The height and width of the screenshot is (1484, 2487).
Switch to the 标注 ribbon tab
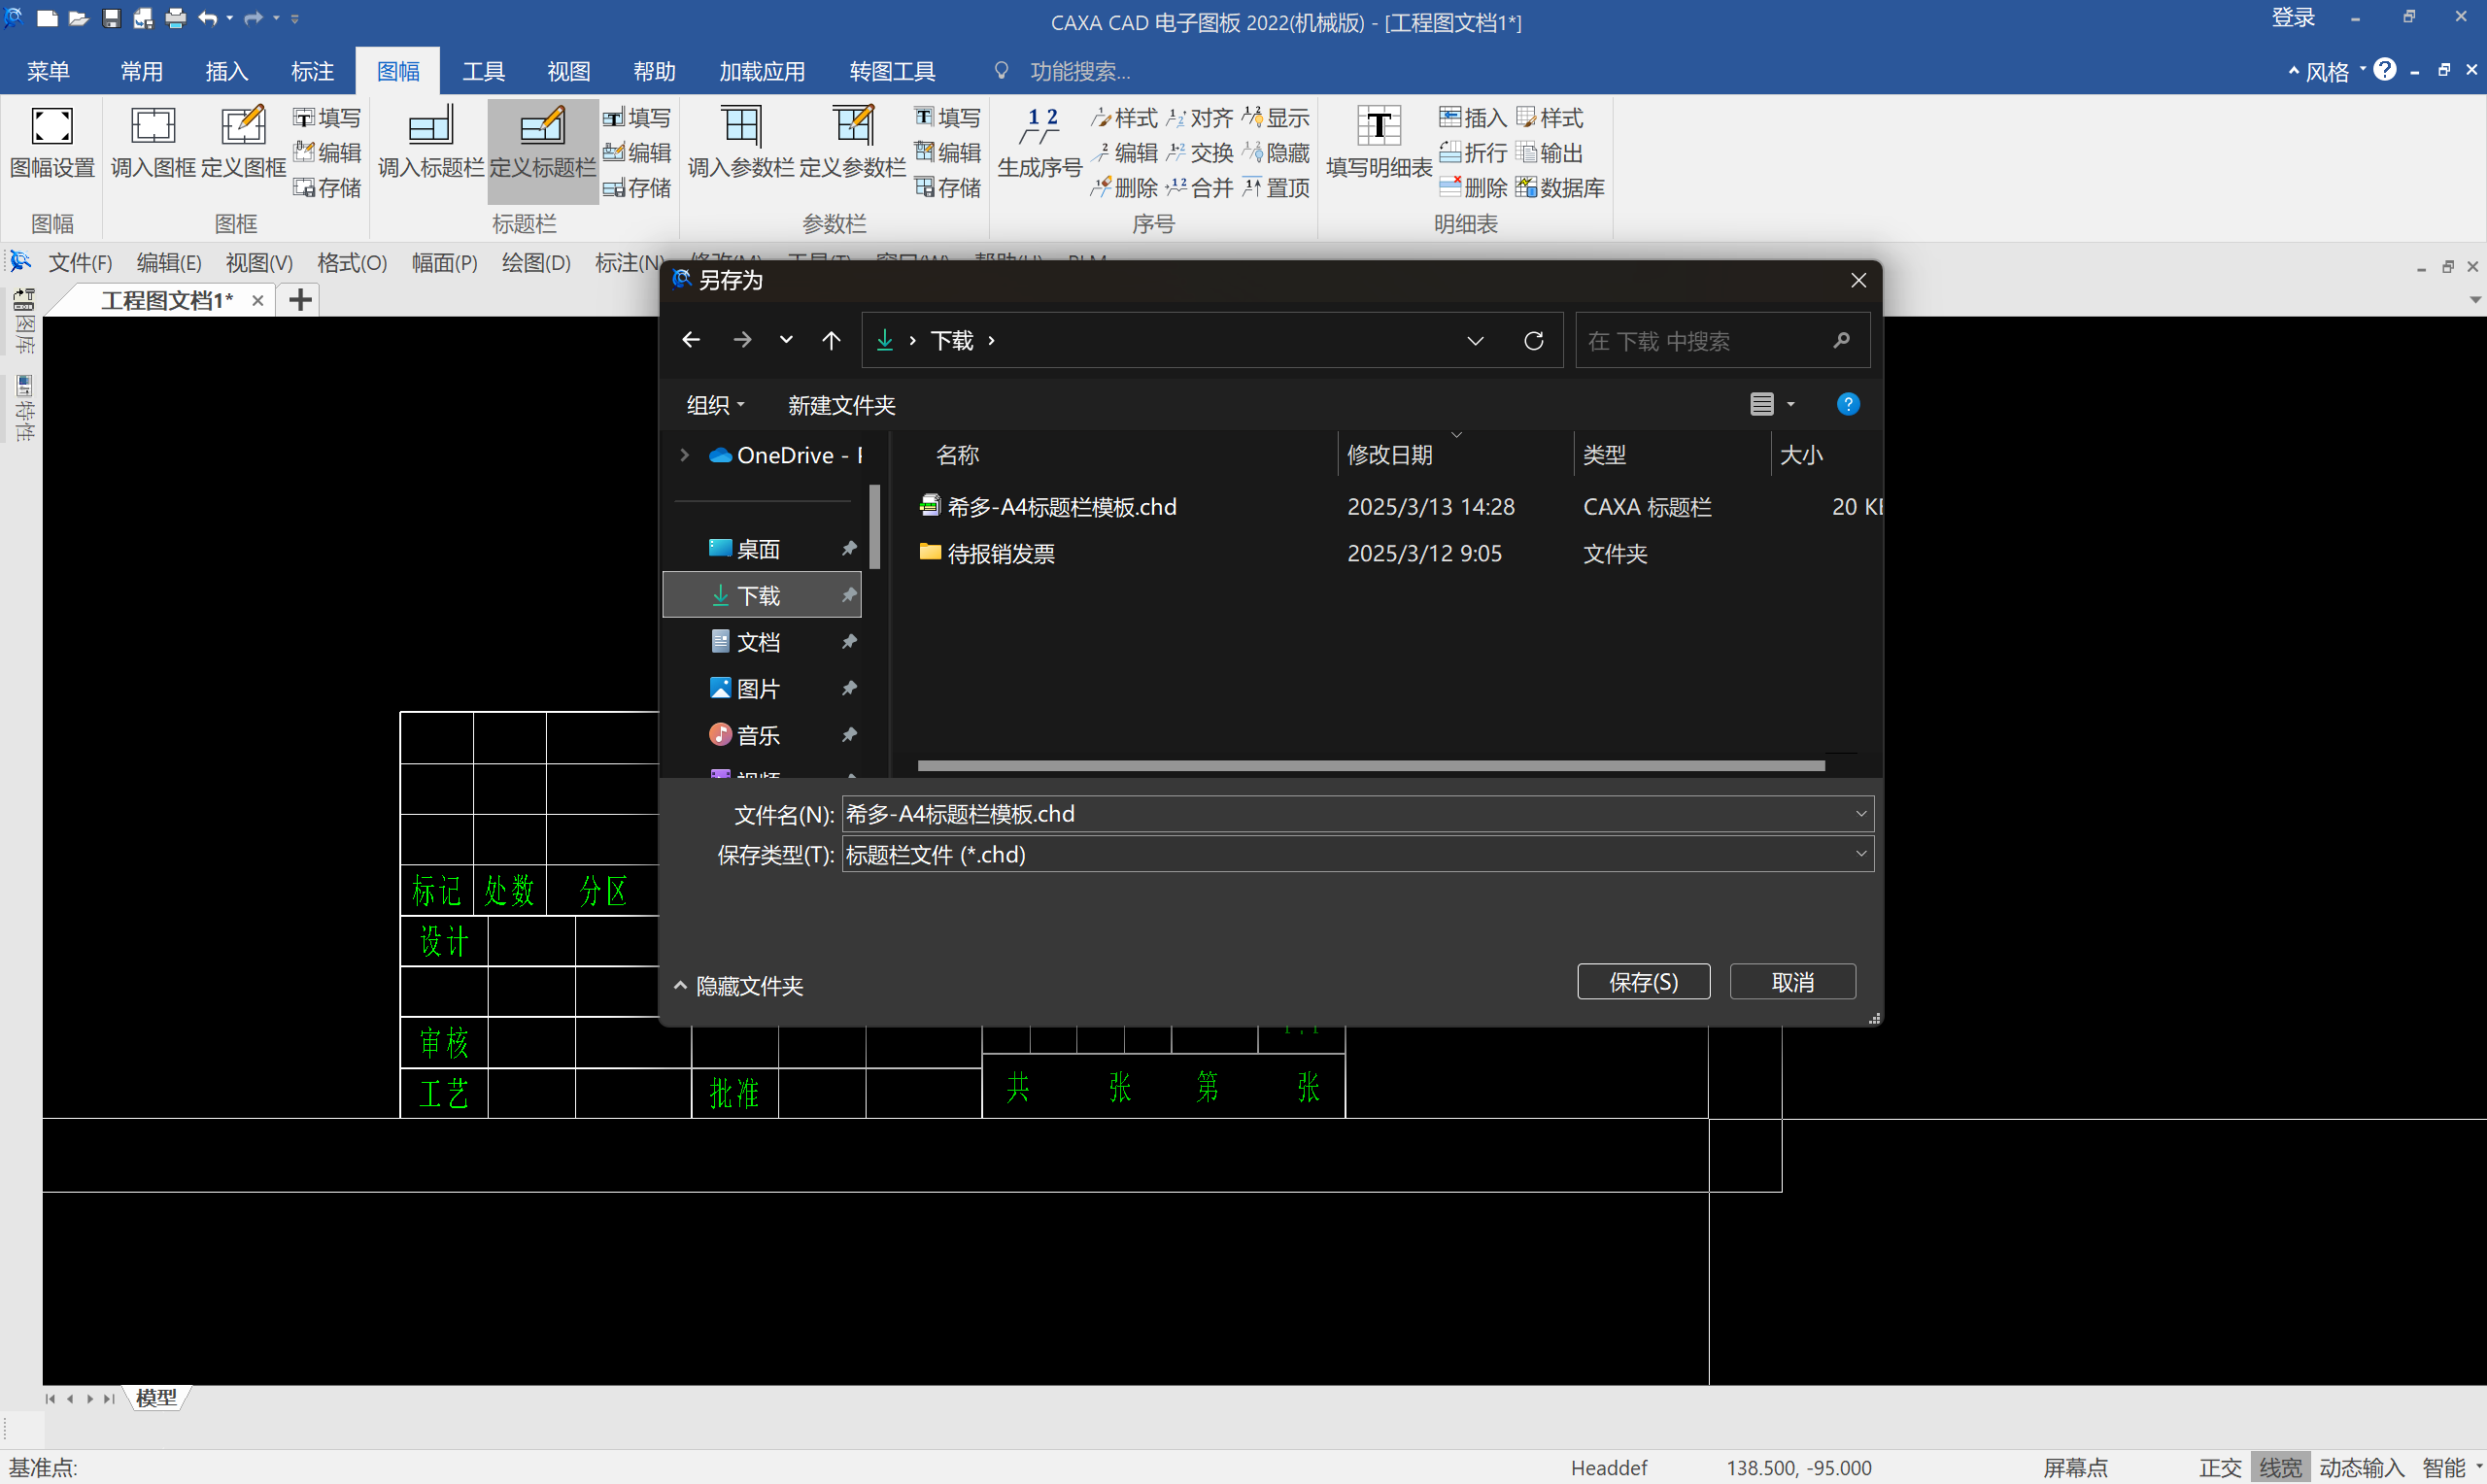(312, 71)
